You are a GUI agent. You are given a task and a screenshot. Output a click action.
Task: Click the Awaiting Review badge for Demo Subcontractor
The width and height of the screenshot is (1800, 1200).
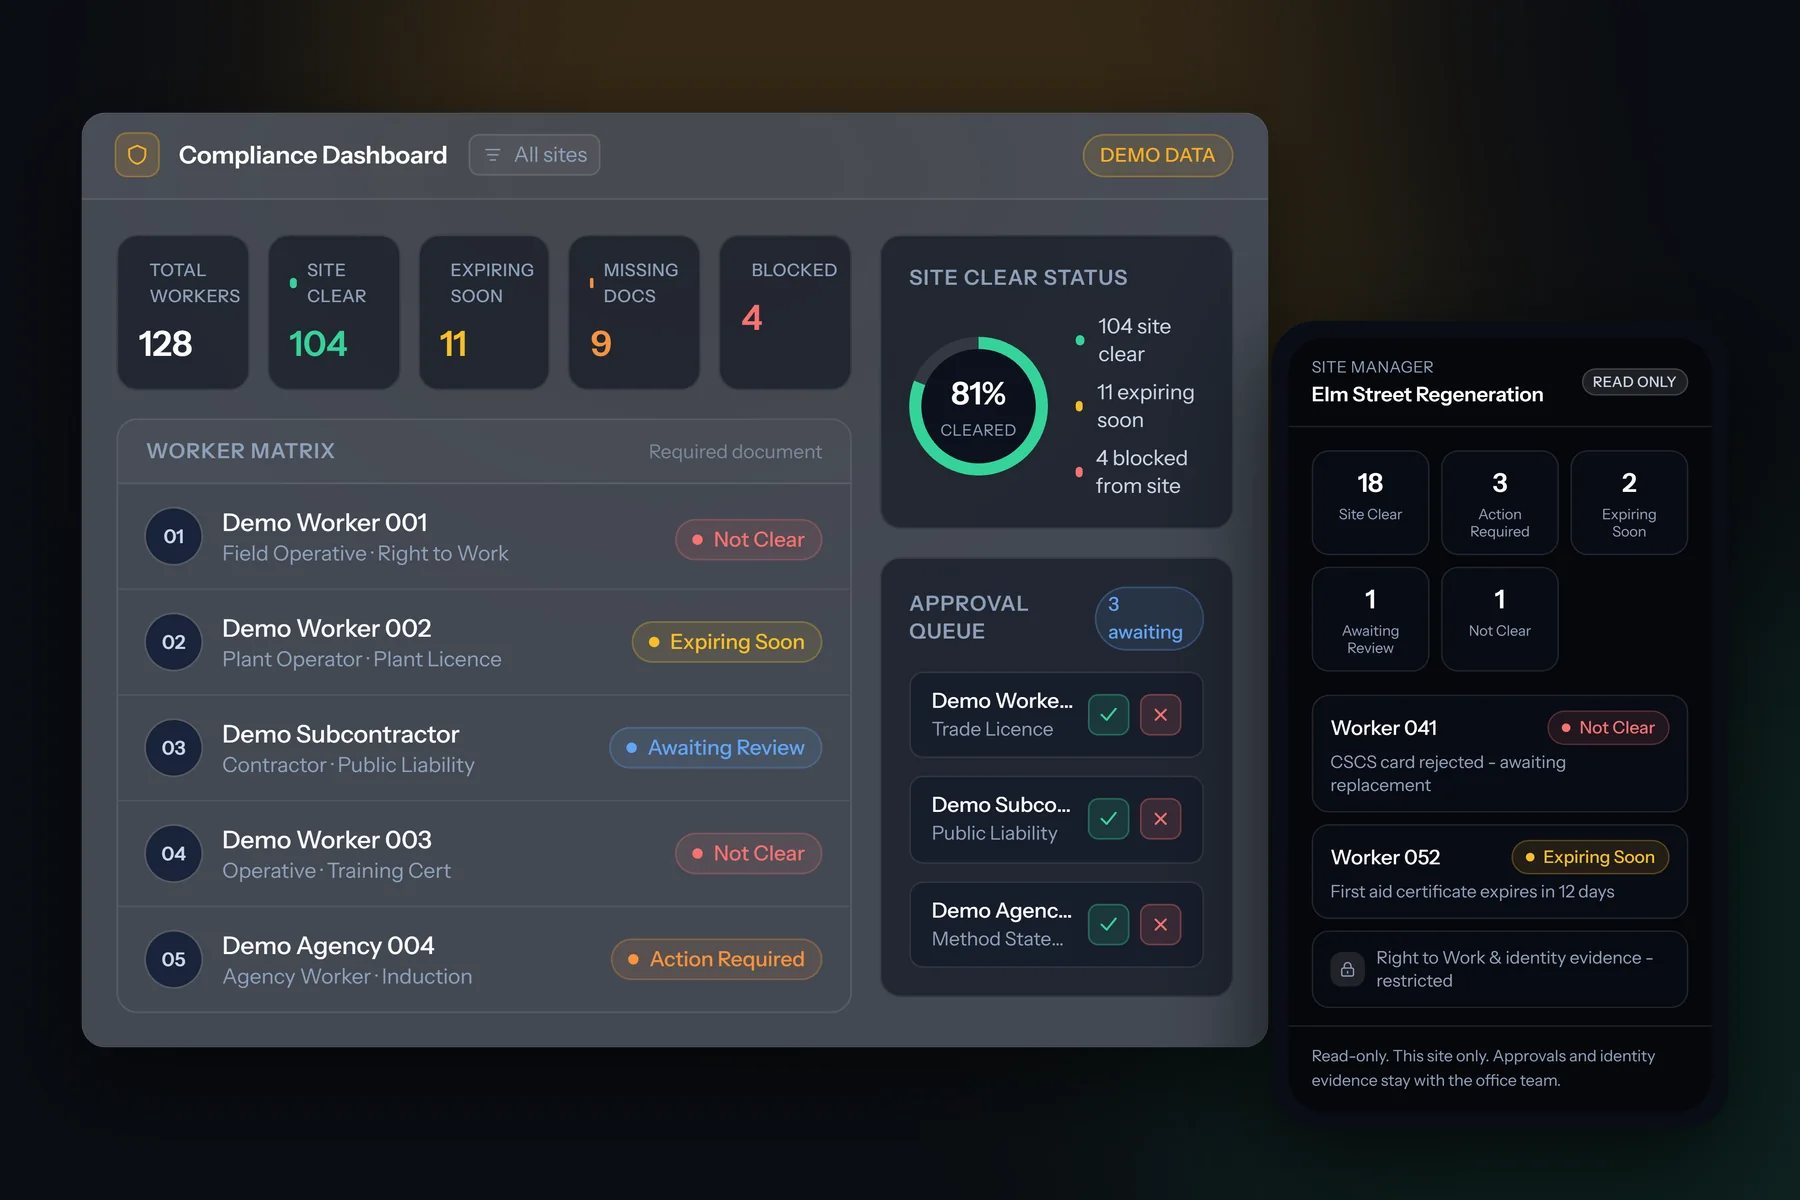pos(716,748)
